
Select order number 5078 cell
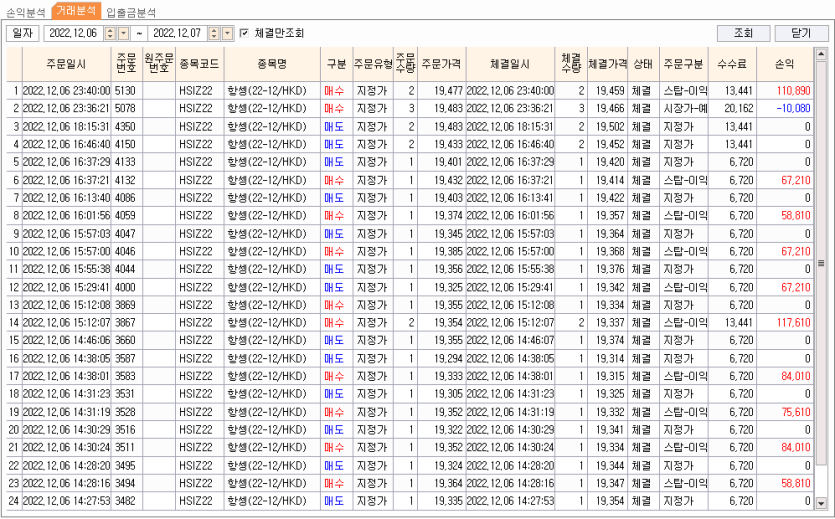pos(127,109)
